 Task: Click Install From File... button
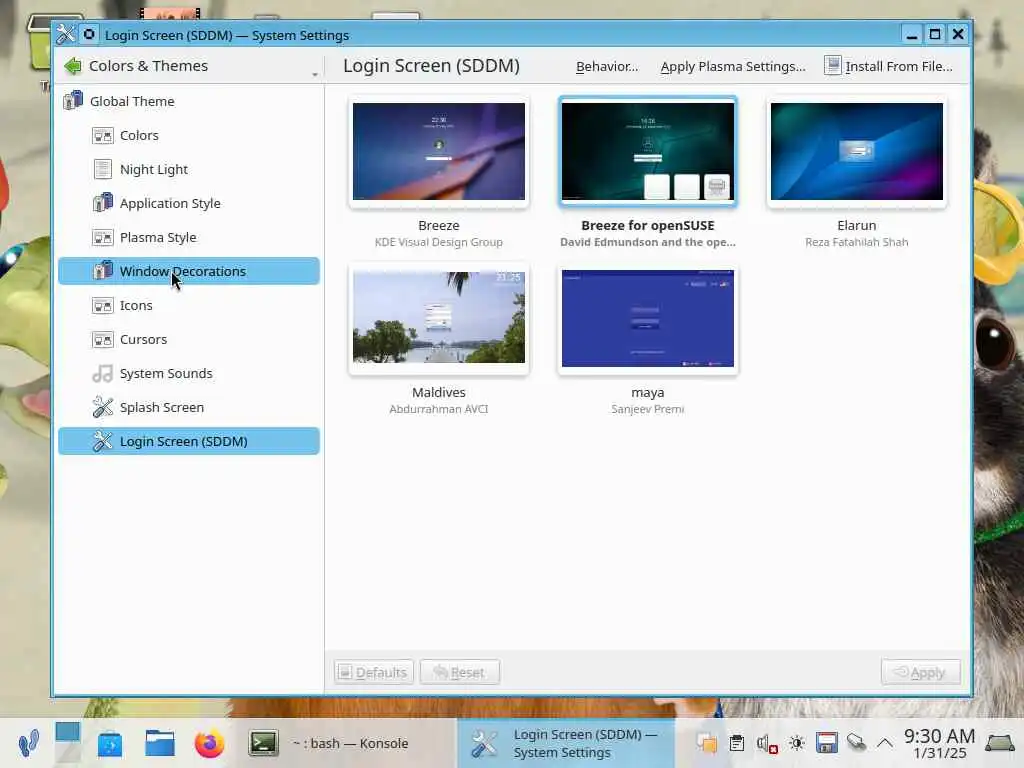(888, 67)
